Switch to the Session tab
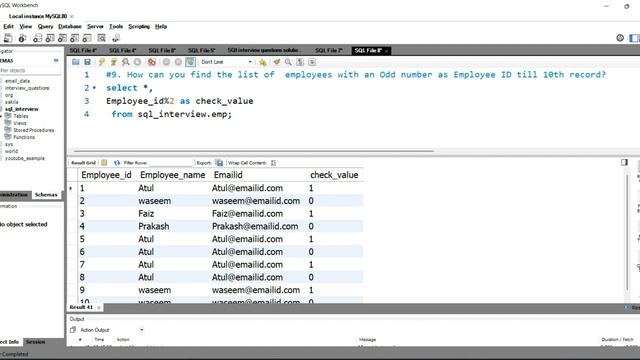Screen dimensions: 640x360 (x=36, y=342)
